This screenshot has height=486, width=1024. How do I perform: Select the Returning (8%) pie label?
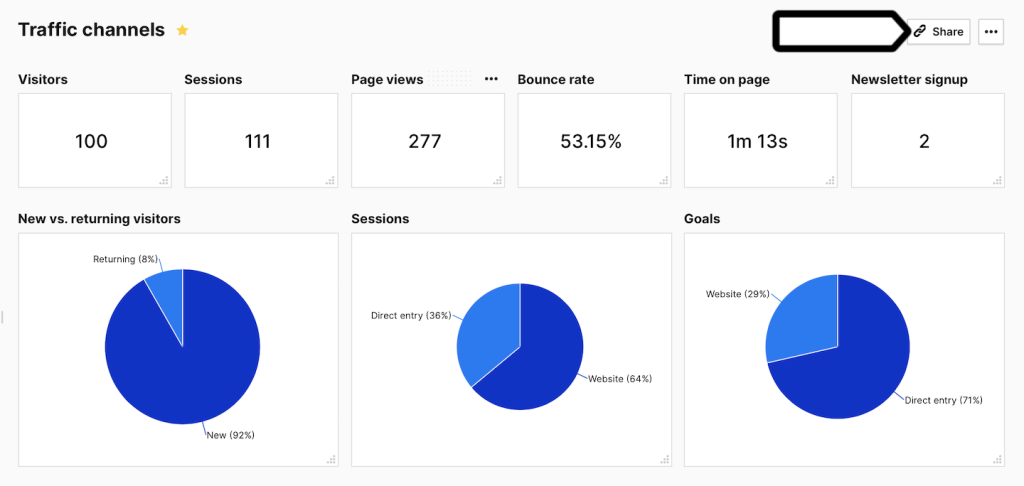125,259
